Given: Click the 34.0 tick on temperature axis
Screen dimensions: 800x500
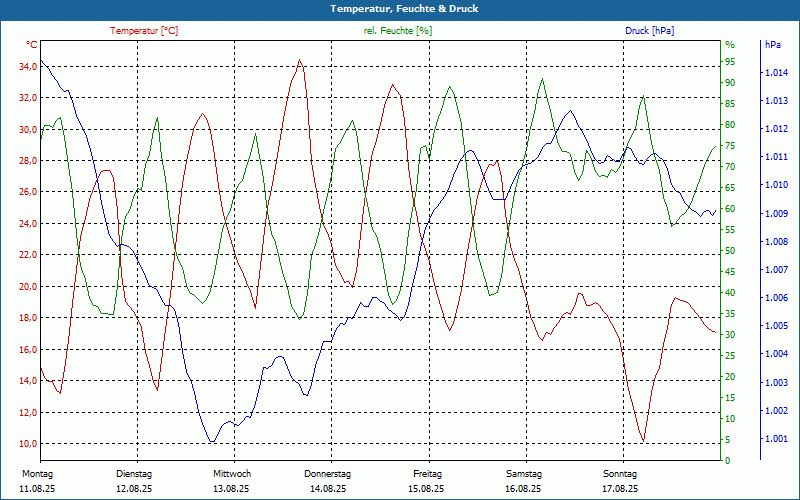Looking at the screenshot, I should pos(27,67).
